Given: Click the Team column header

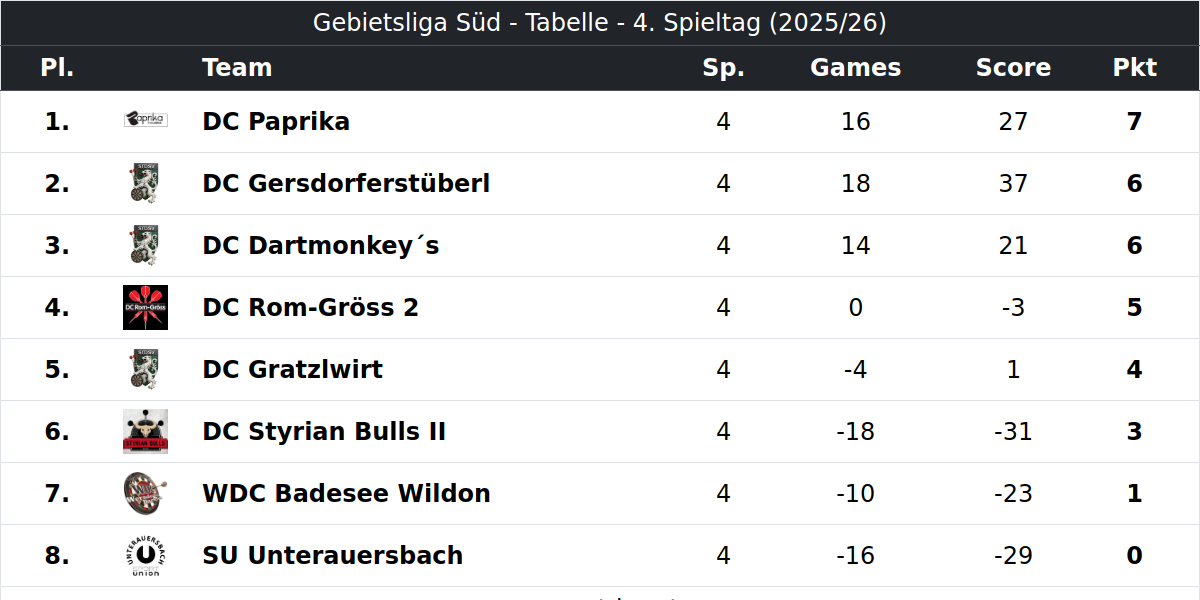Looking at the screenshot, I should pos(237,68).
